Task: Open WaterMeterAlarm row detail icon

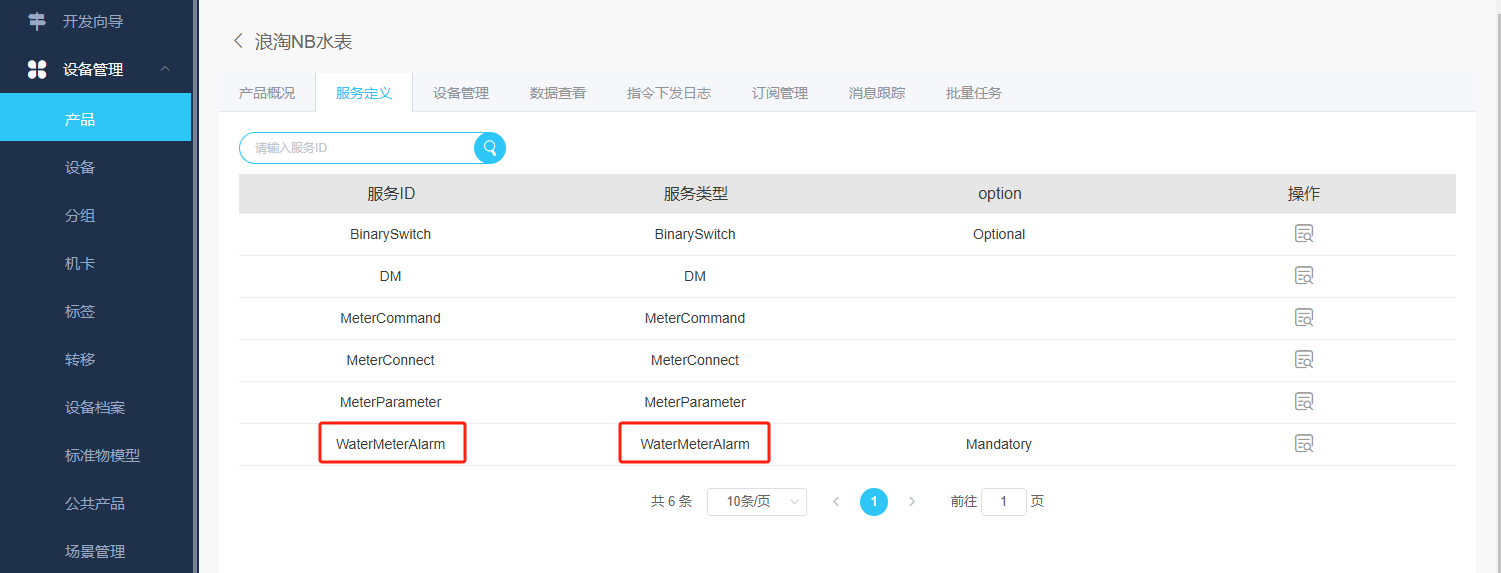Action: point(1304,444)
